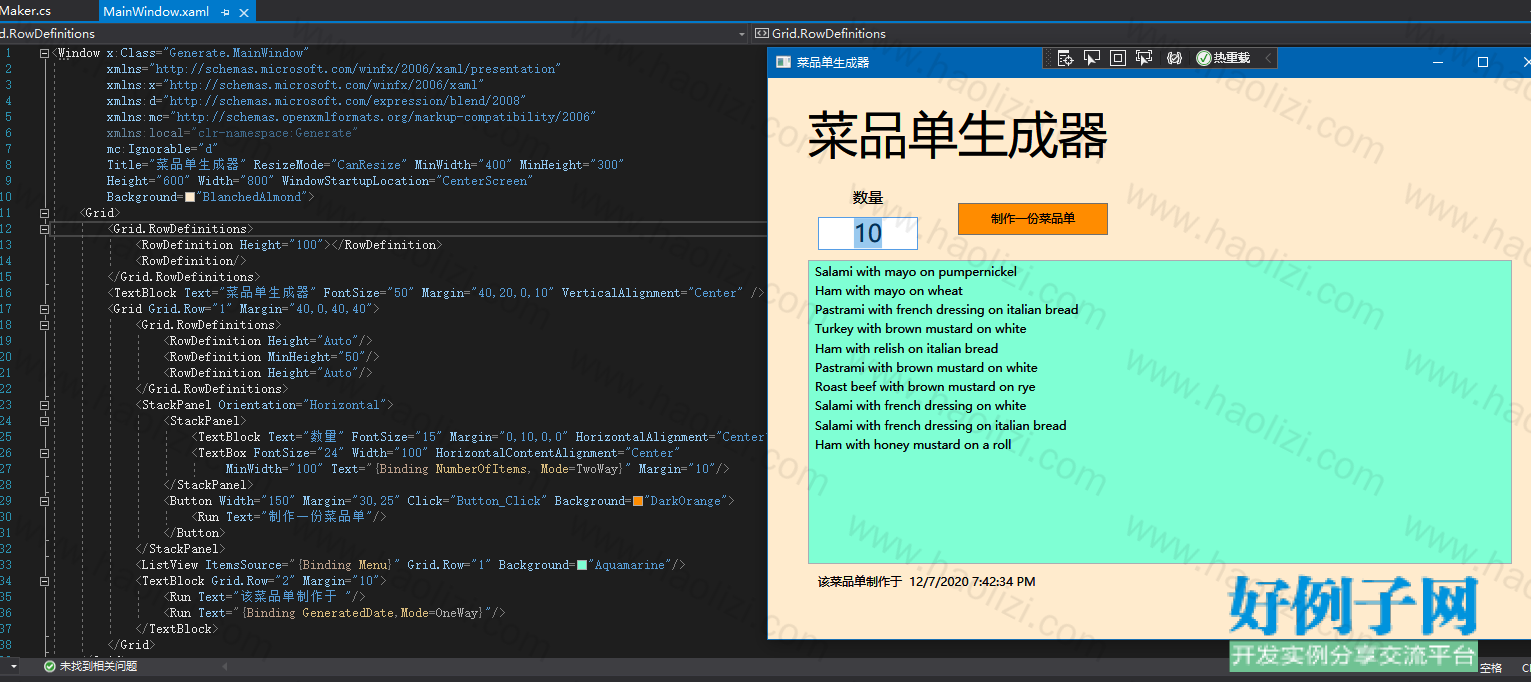The image size is (1531, 682).
Task: Close the MainWindow.xaml tab
Action: [245, 12]
